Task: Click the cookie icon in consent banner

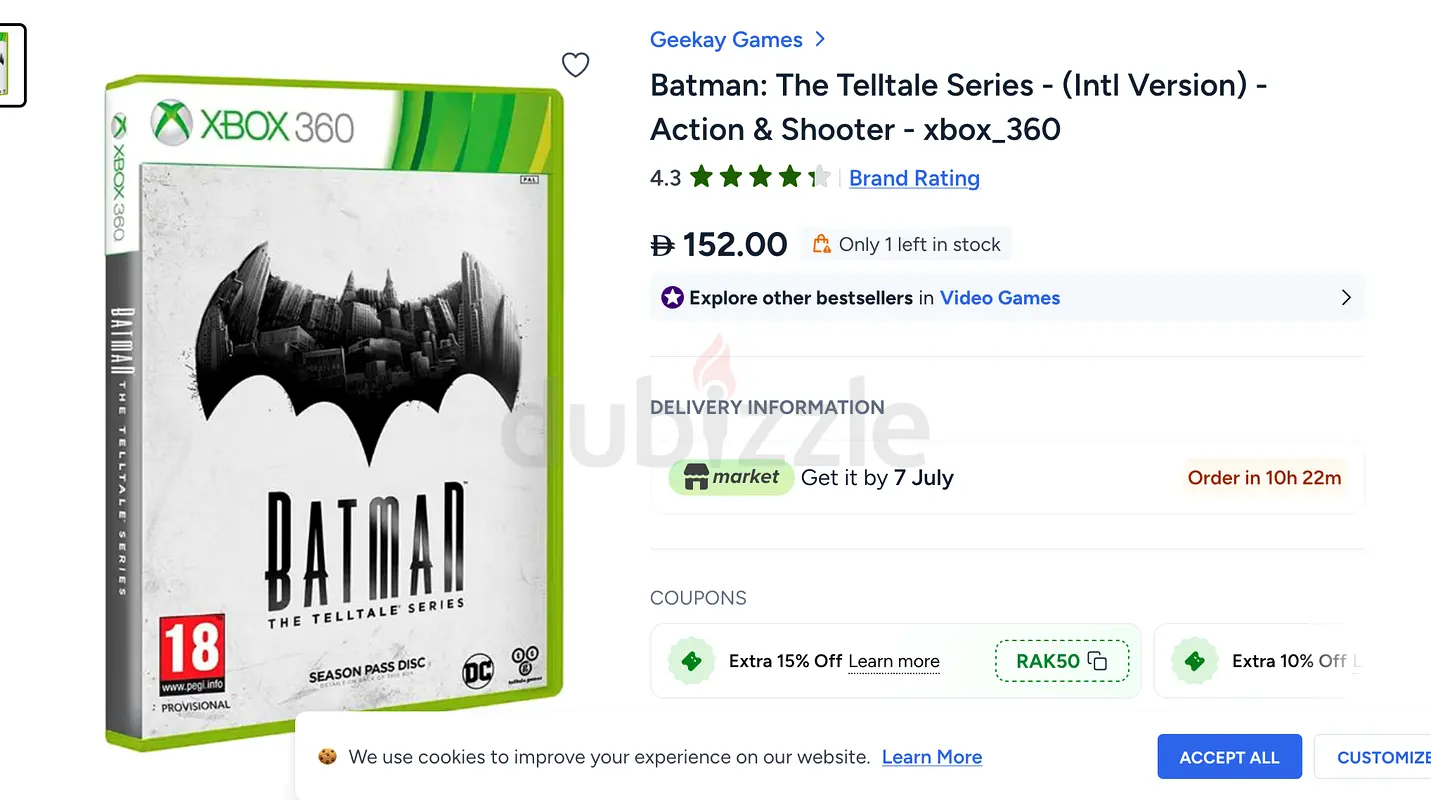Action: [x=327, y=757]
